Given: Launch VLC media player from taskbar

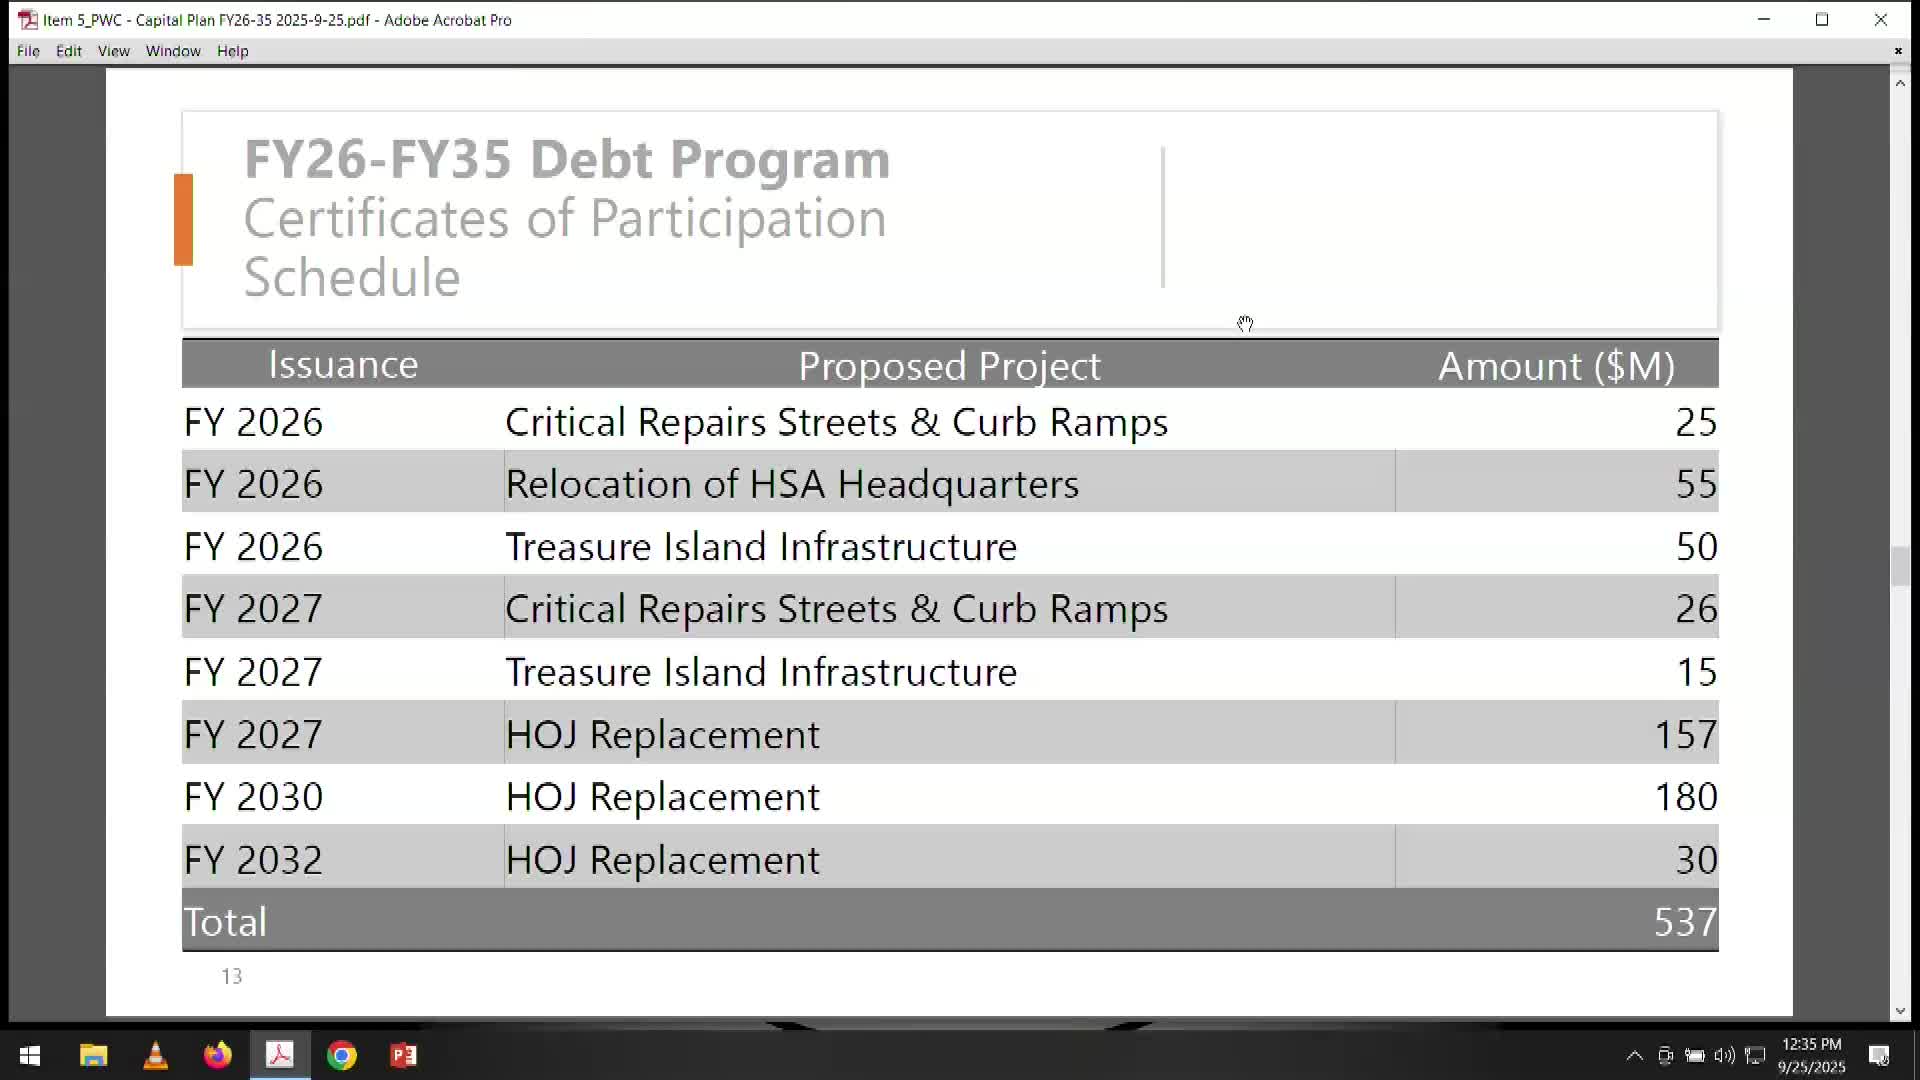Looking at the screenshot, I should 155,1055.
